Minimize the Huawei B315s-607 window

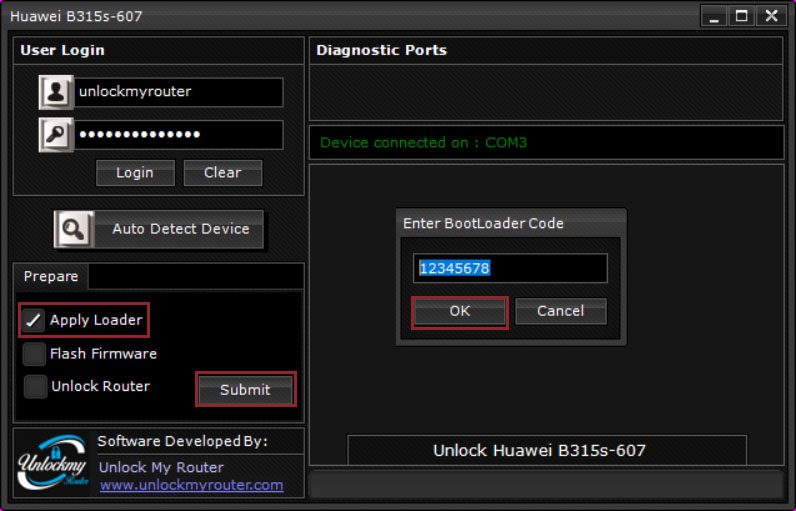click(714, 16)
